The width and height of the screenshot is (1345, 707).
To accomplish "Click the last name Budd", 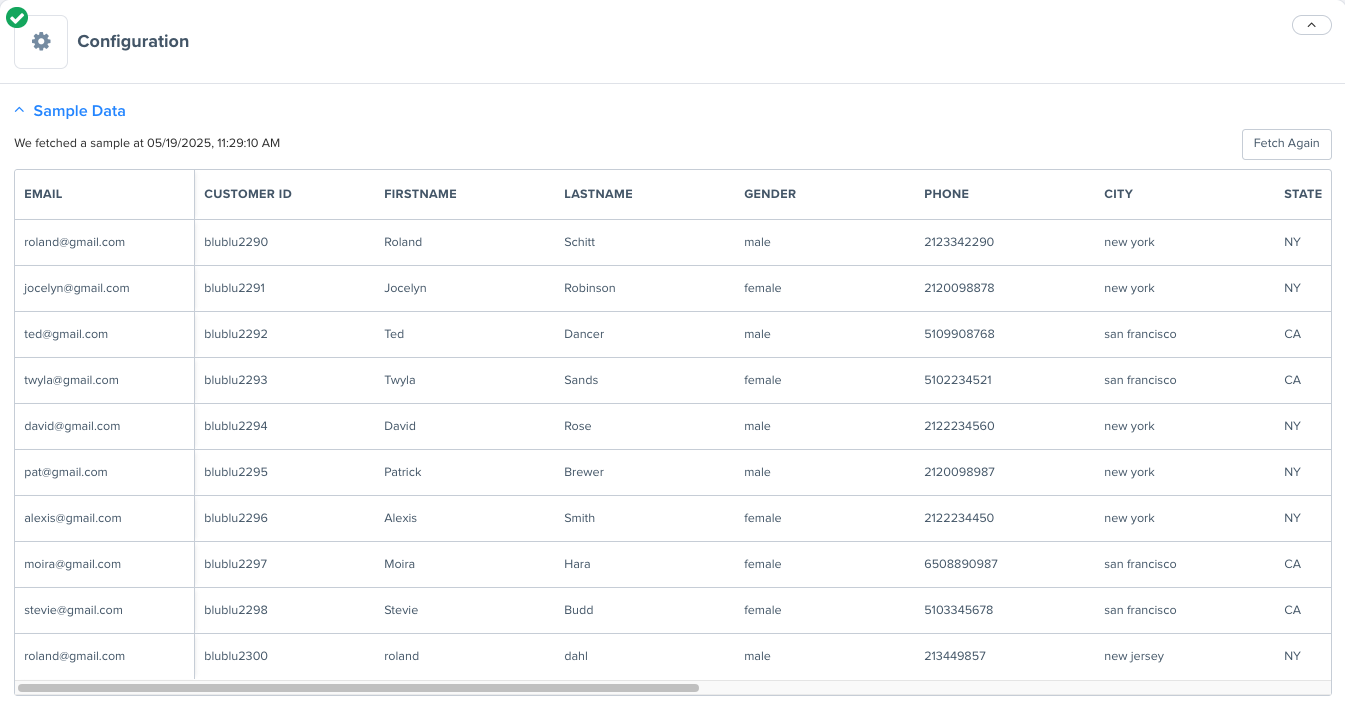I will pyautogui.click(x=579, y=610).
